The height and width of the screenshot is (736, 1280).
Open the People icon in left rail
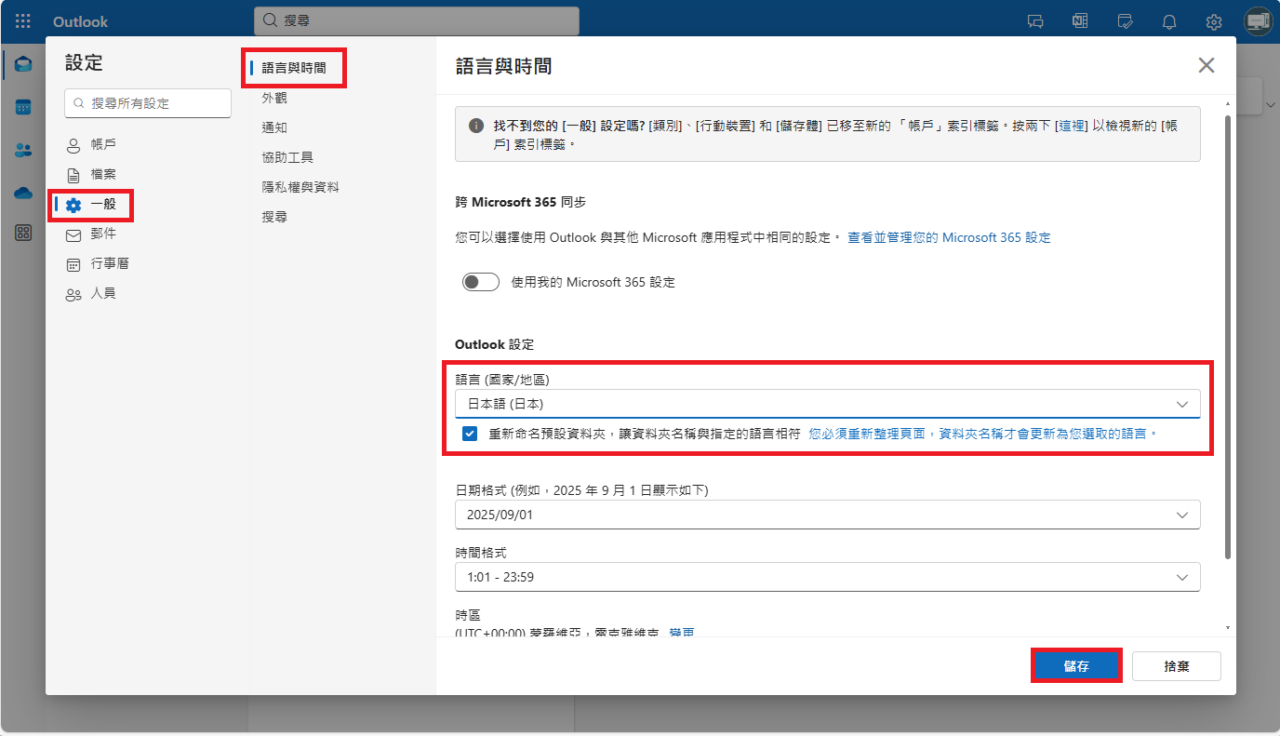(x=23, y=150)
